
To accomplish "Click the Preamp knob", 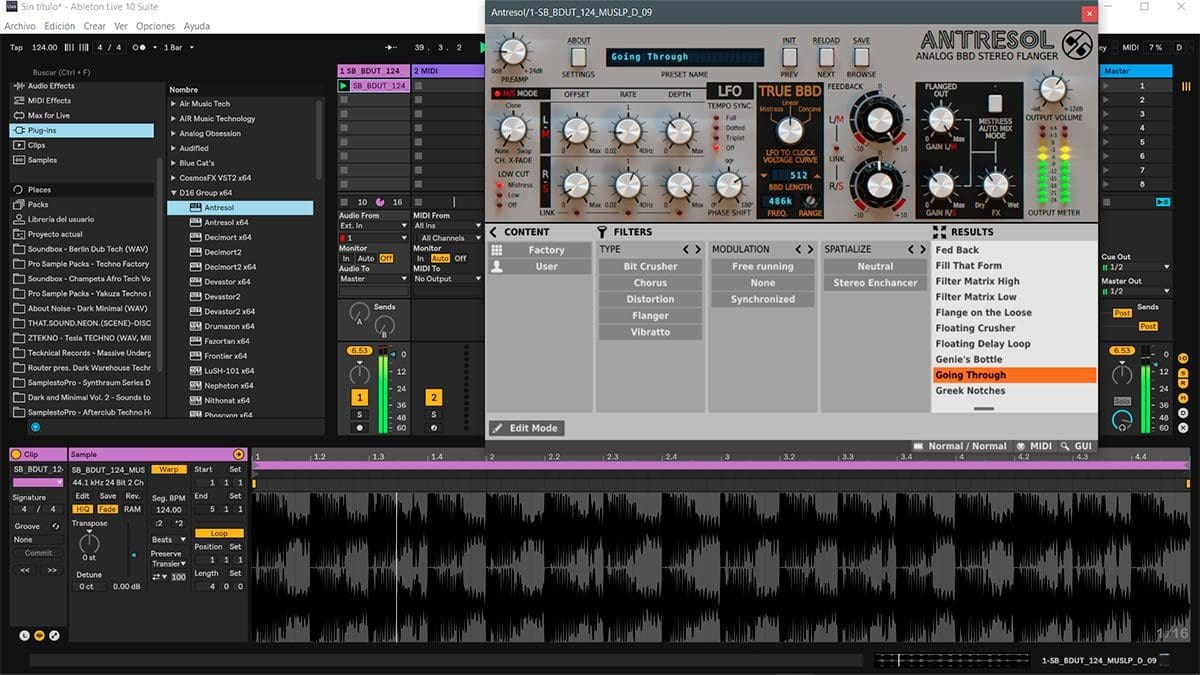I will (512, 52).
